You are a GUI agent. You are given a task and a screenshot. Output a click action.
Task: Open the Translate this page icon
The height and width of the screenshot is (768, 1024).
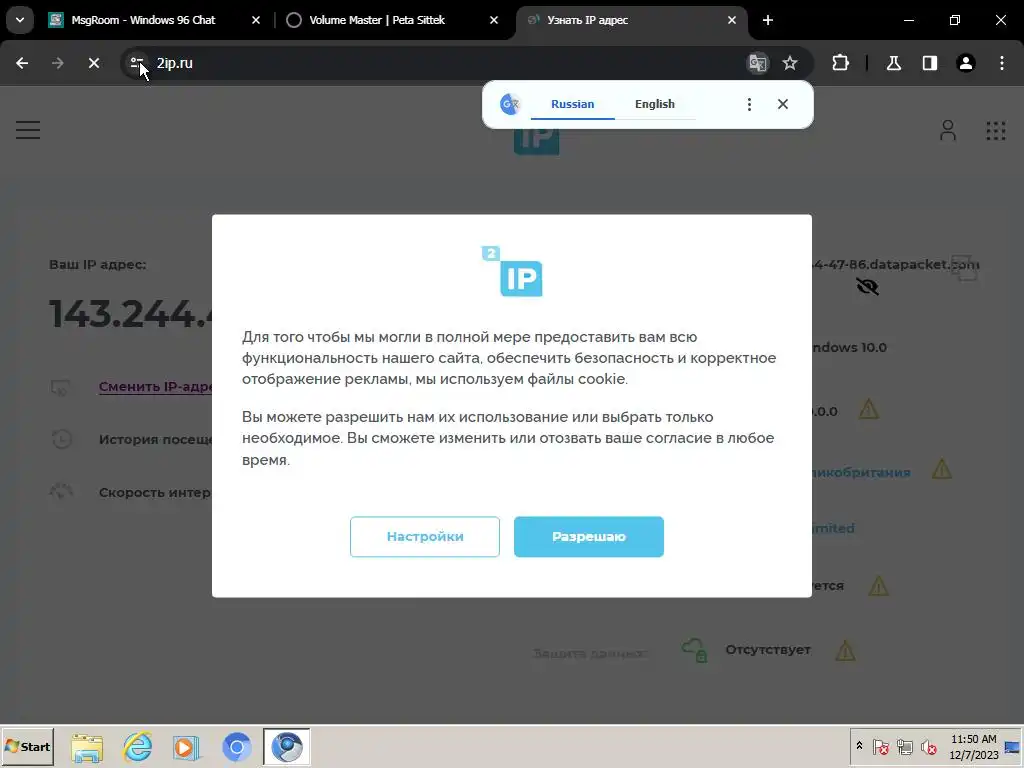point(758,63)
